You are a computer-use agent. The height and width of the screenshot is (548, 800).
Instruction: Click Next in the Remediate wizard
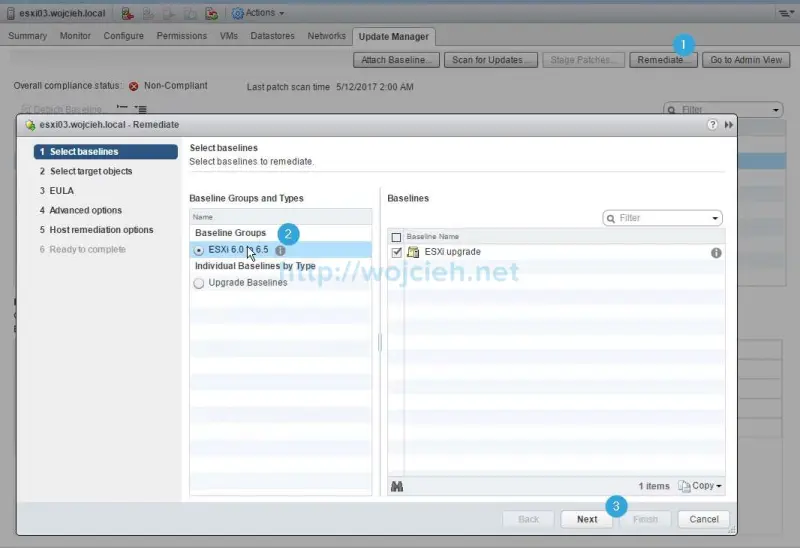(x=587, y=519)
